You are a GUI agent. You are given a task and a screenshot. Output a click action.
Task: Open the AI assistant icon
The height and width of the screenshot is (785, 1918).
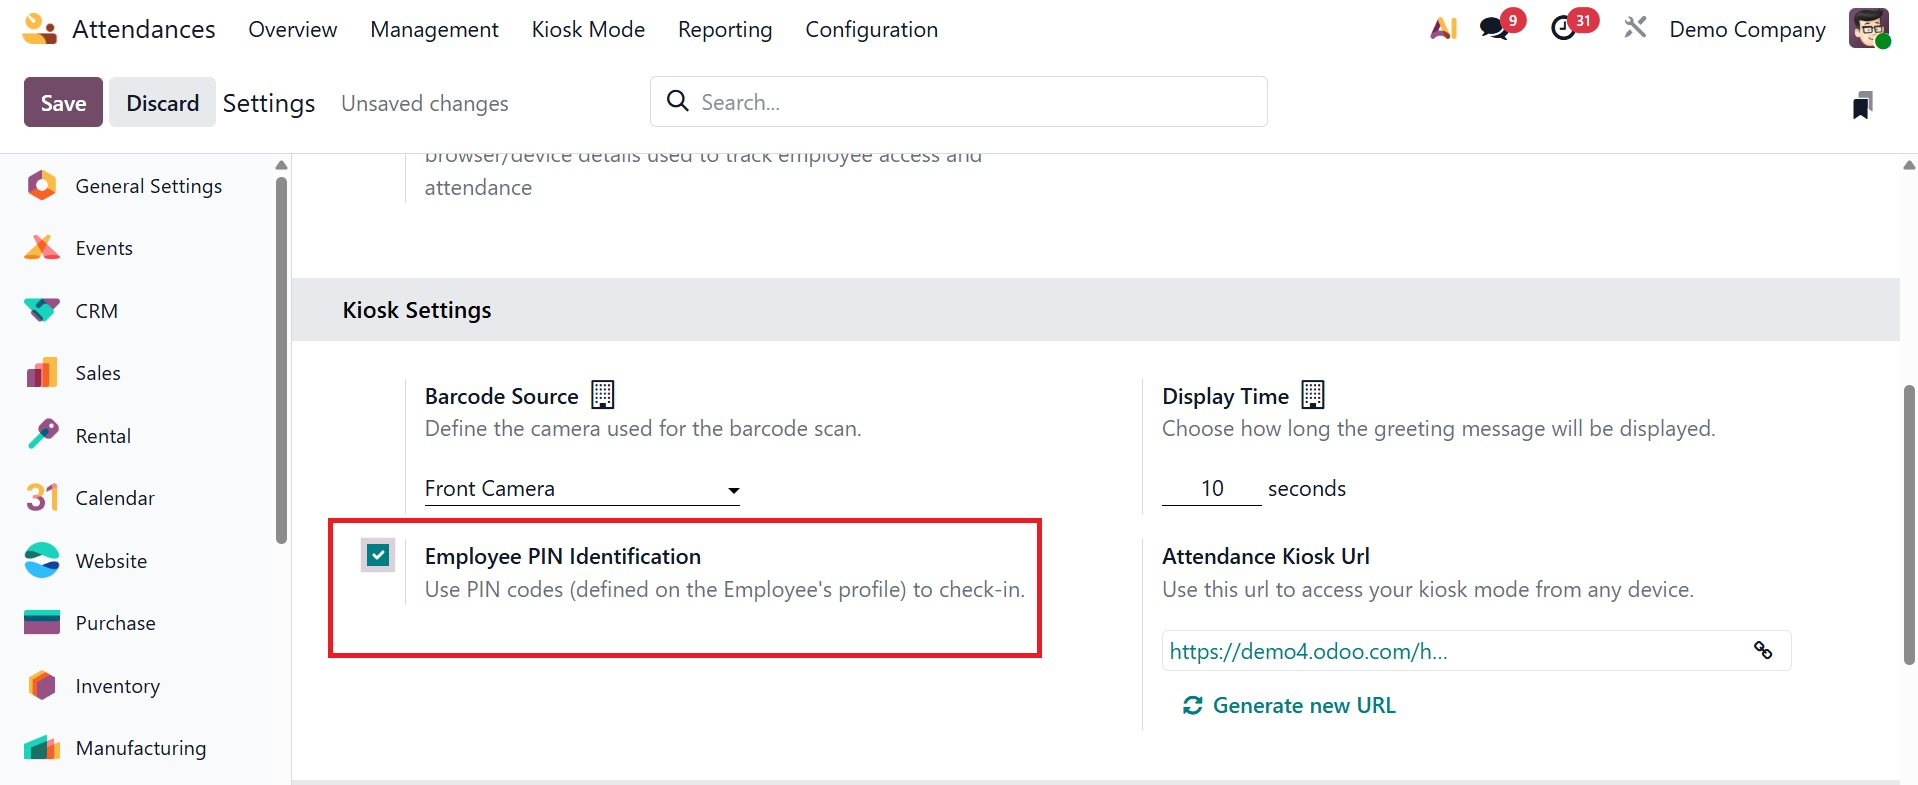[1443, 29]
